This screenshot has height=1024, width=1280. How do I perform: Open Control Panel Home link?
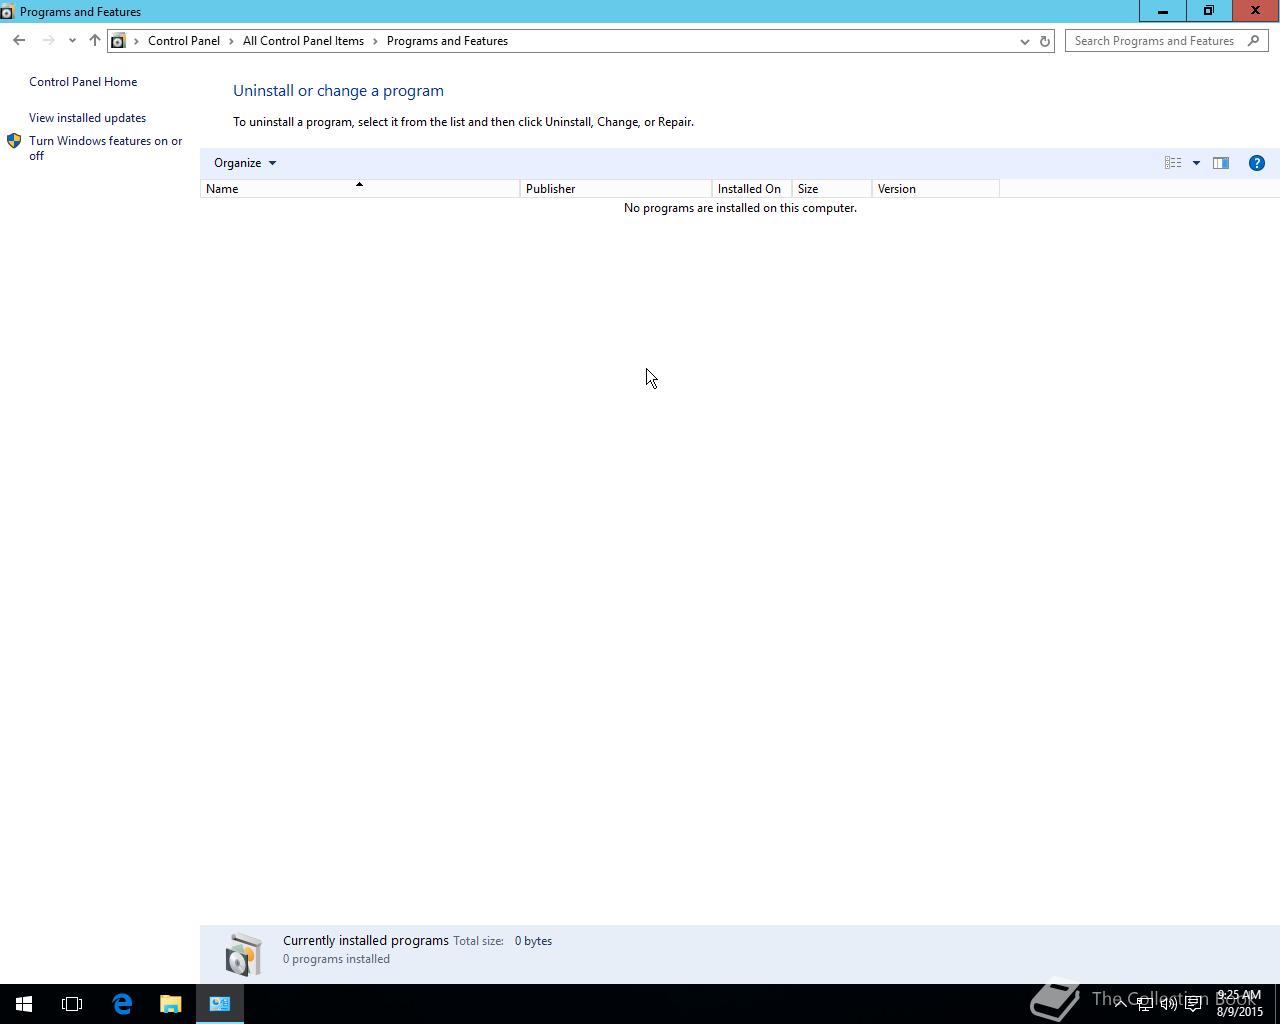point(83,82)
